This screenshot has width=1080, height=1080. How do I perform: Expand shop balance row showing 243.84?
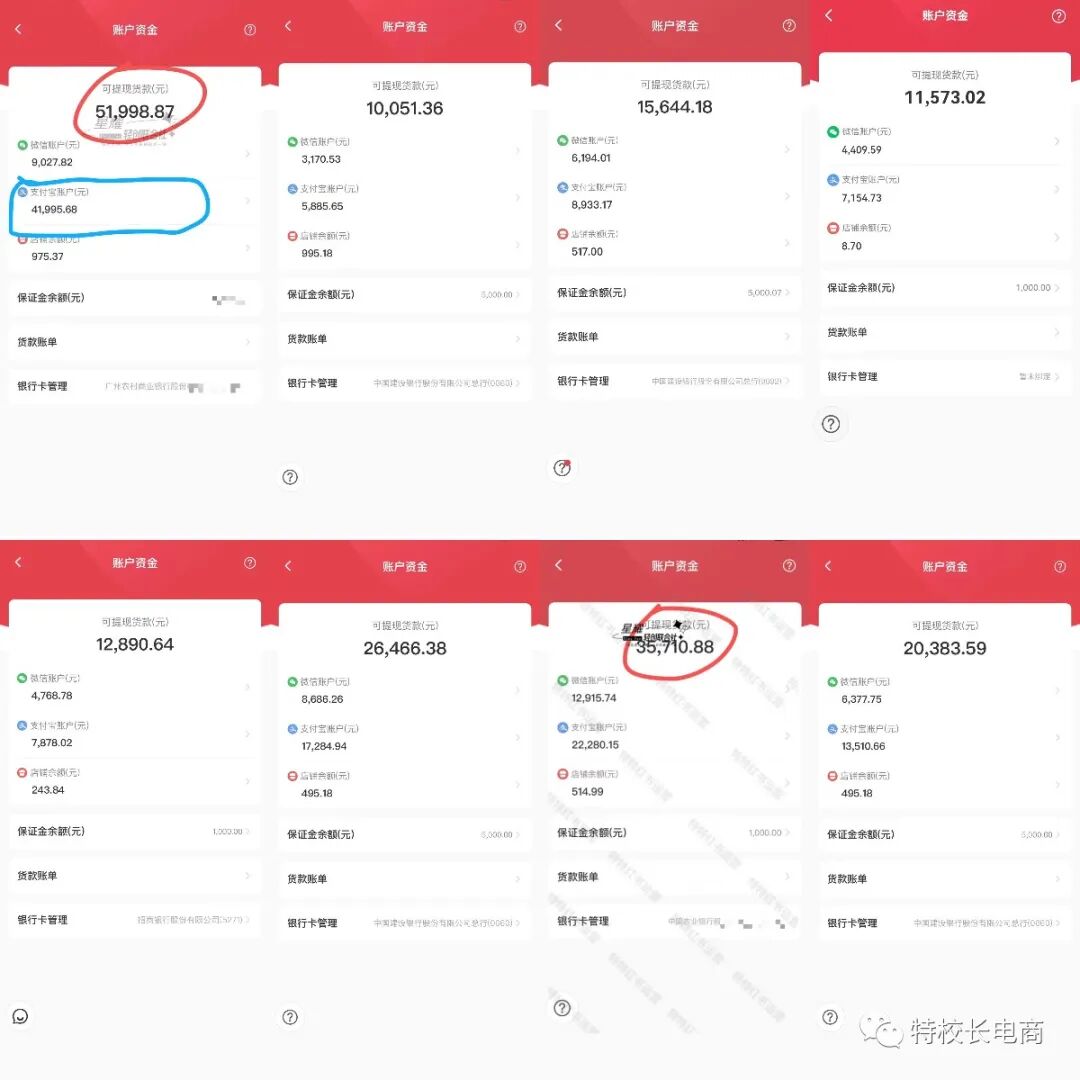pyautogui.click(x=134, y=781)
